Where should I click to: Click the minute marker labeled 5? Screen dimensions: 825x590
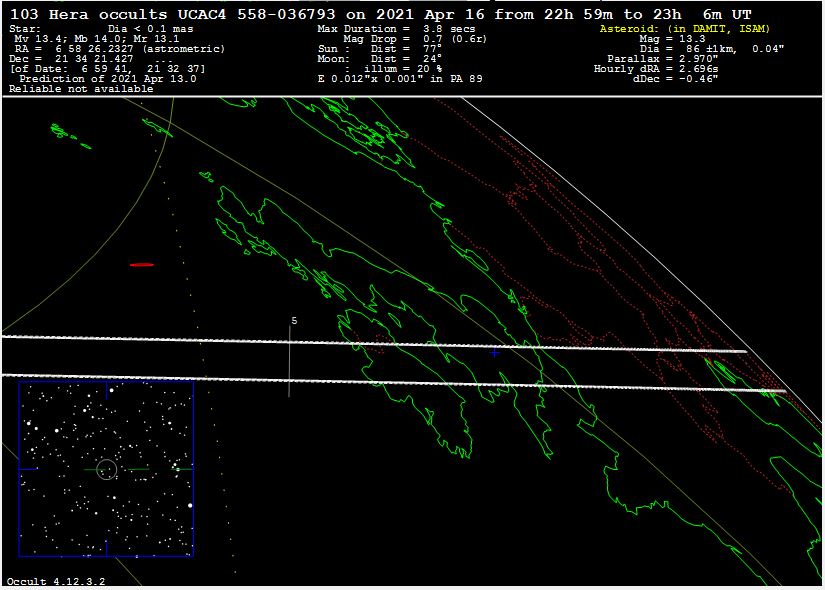point(294,321)
